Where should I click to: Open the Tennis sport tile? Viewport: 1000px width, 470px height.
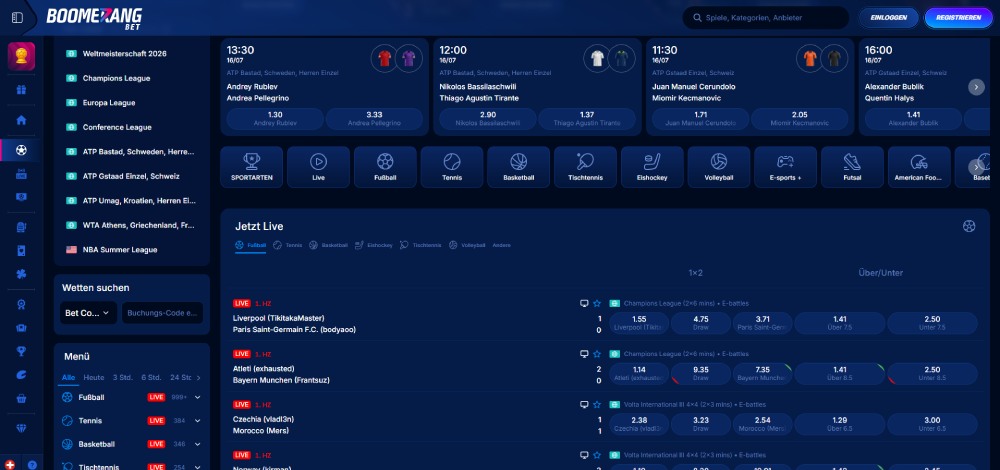(452, 167)
